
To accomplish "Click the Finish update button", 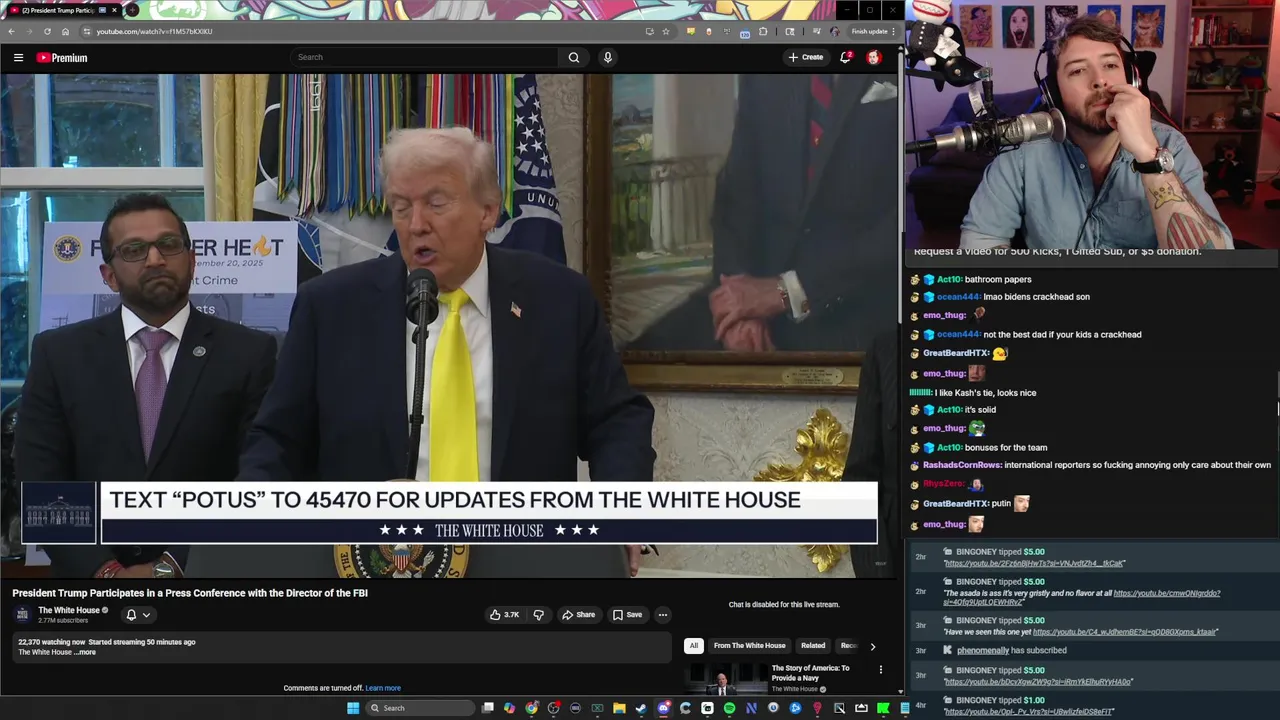I will pyautogui.click(x=873, y=31).
